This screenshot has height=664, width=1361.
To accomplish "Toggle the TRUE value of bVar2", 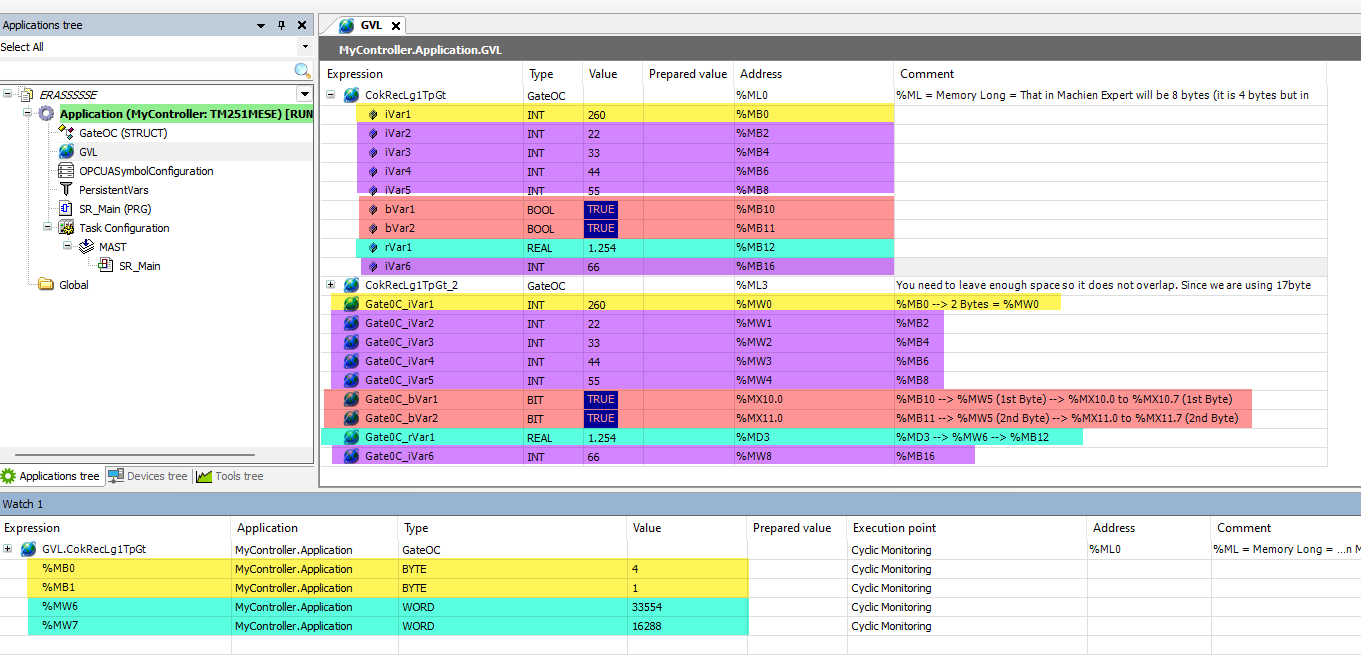I will [x=601, y=228].
